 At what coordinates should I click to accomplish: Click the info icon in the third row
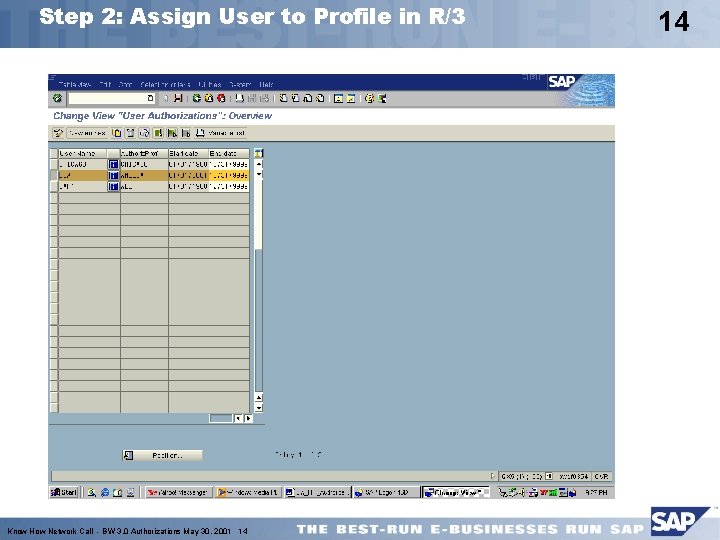(113, 186)
